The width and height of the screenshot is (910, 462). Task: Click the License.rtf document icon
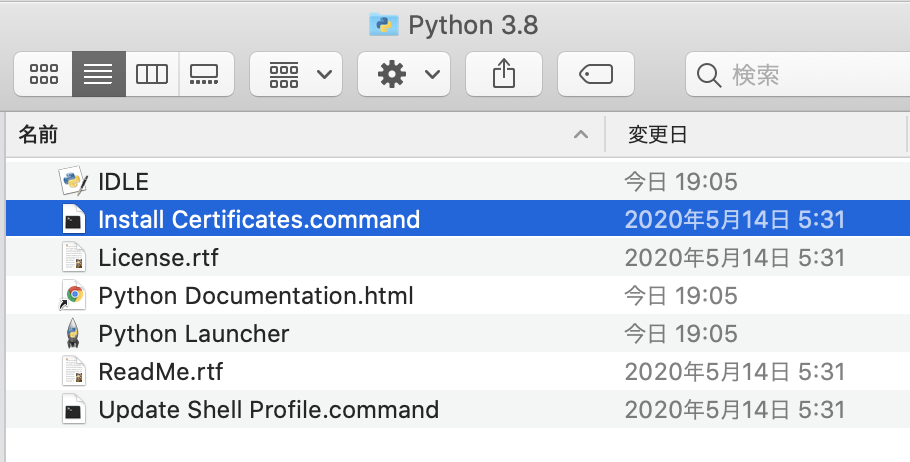(74, 257)
